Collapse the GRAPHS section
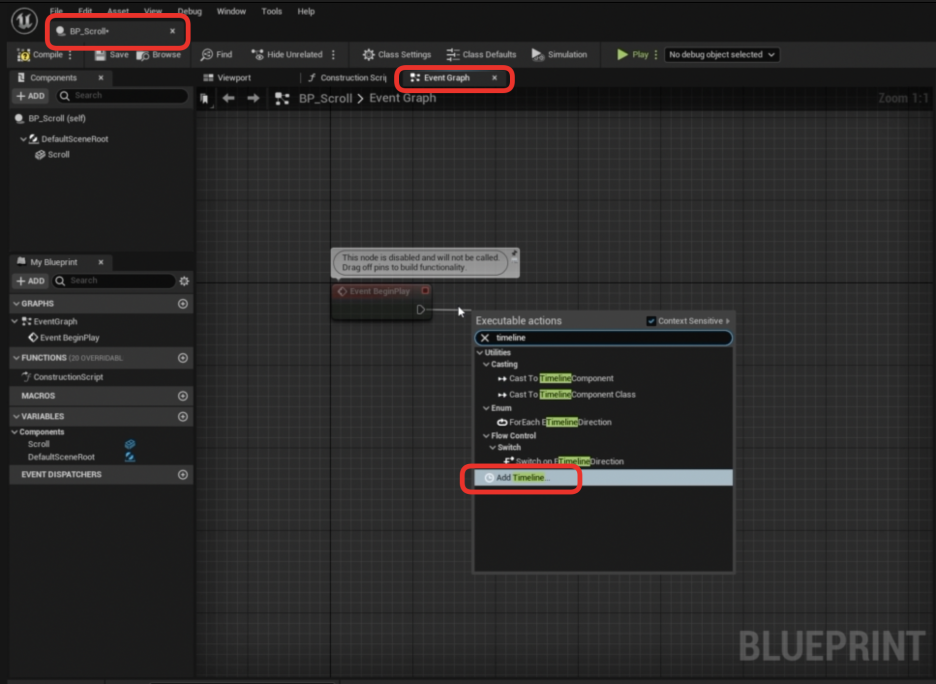Image resolution: width=936 pixels, height=684 pixels. tap(16, 303)
